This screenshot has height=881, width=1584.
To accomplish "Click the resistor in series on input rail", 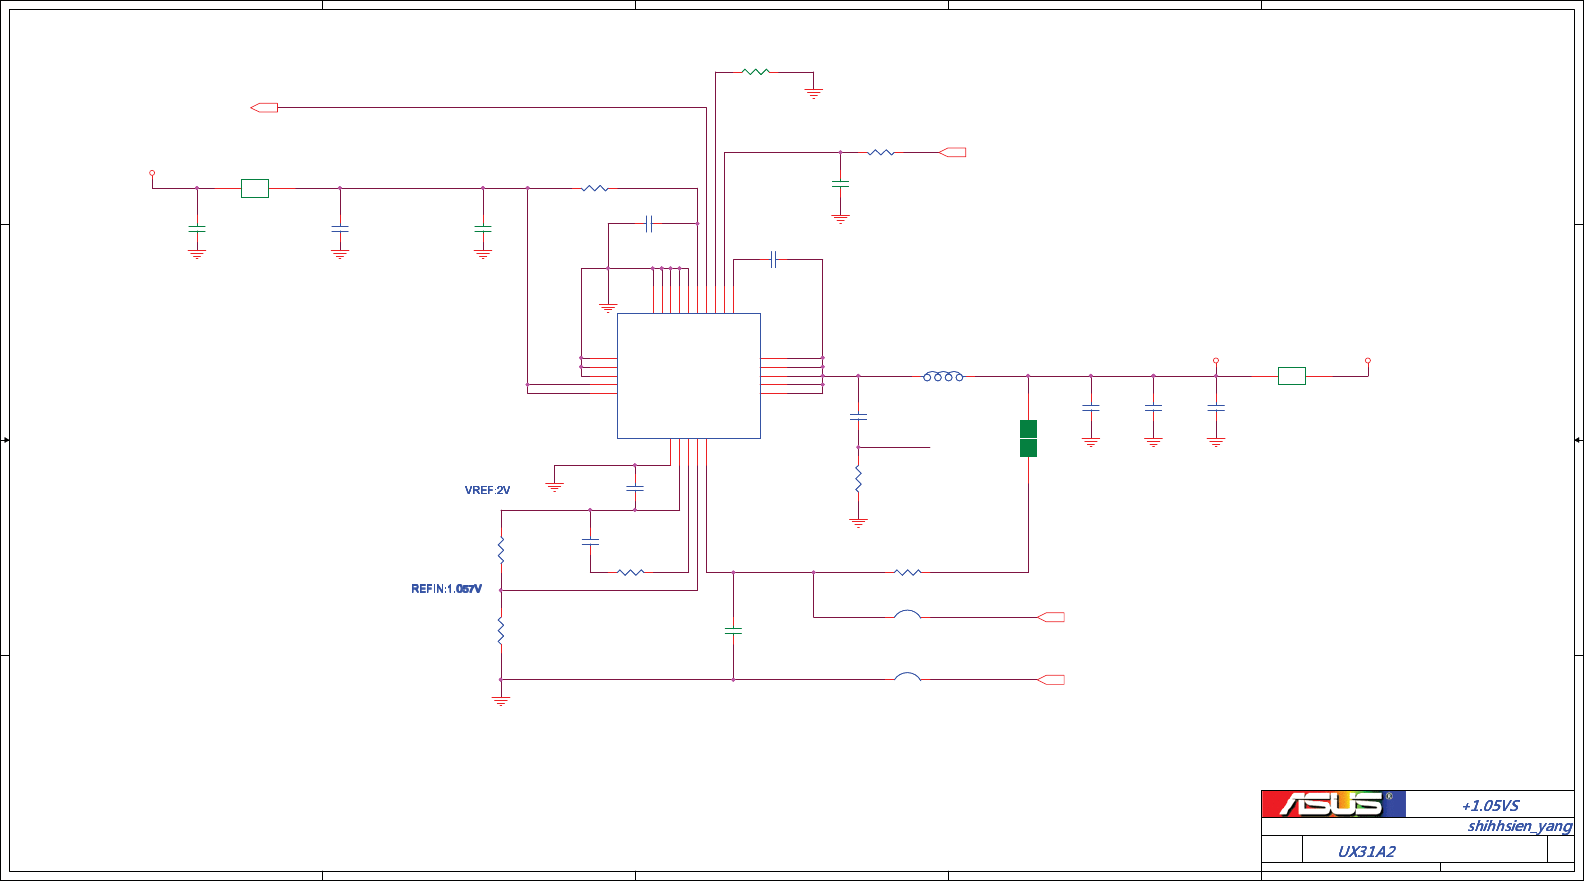I will pos(595,188).
